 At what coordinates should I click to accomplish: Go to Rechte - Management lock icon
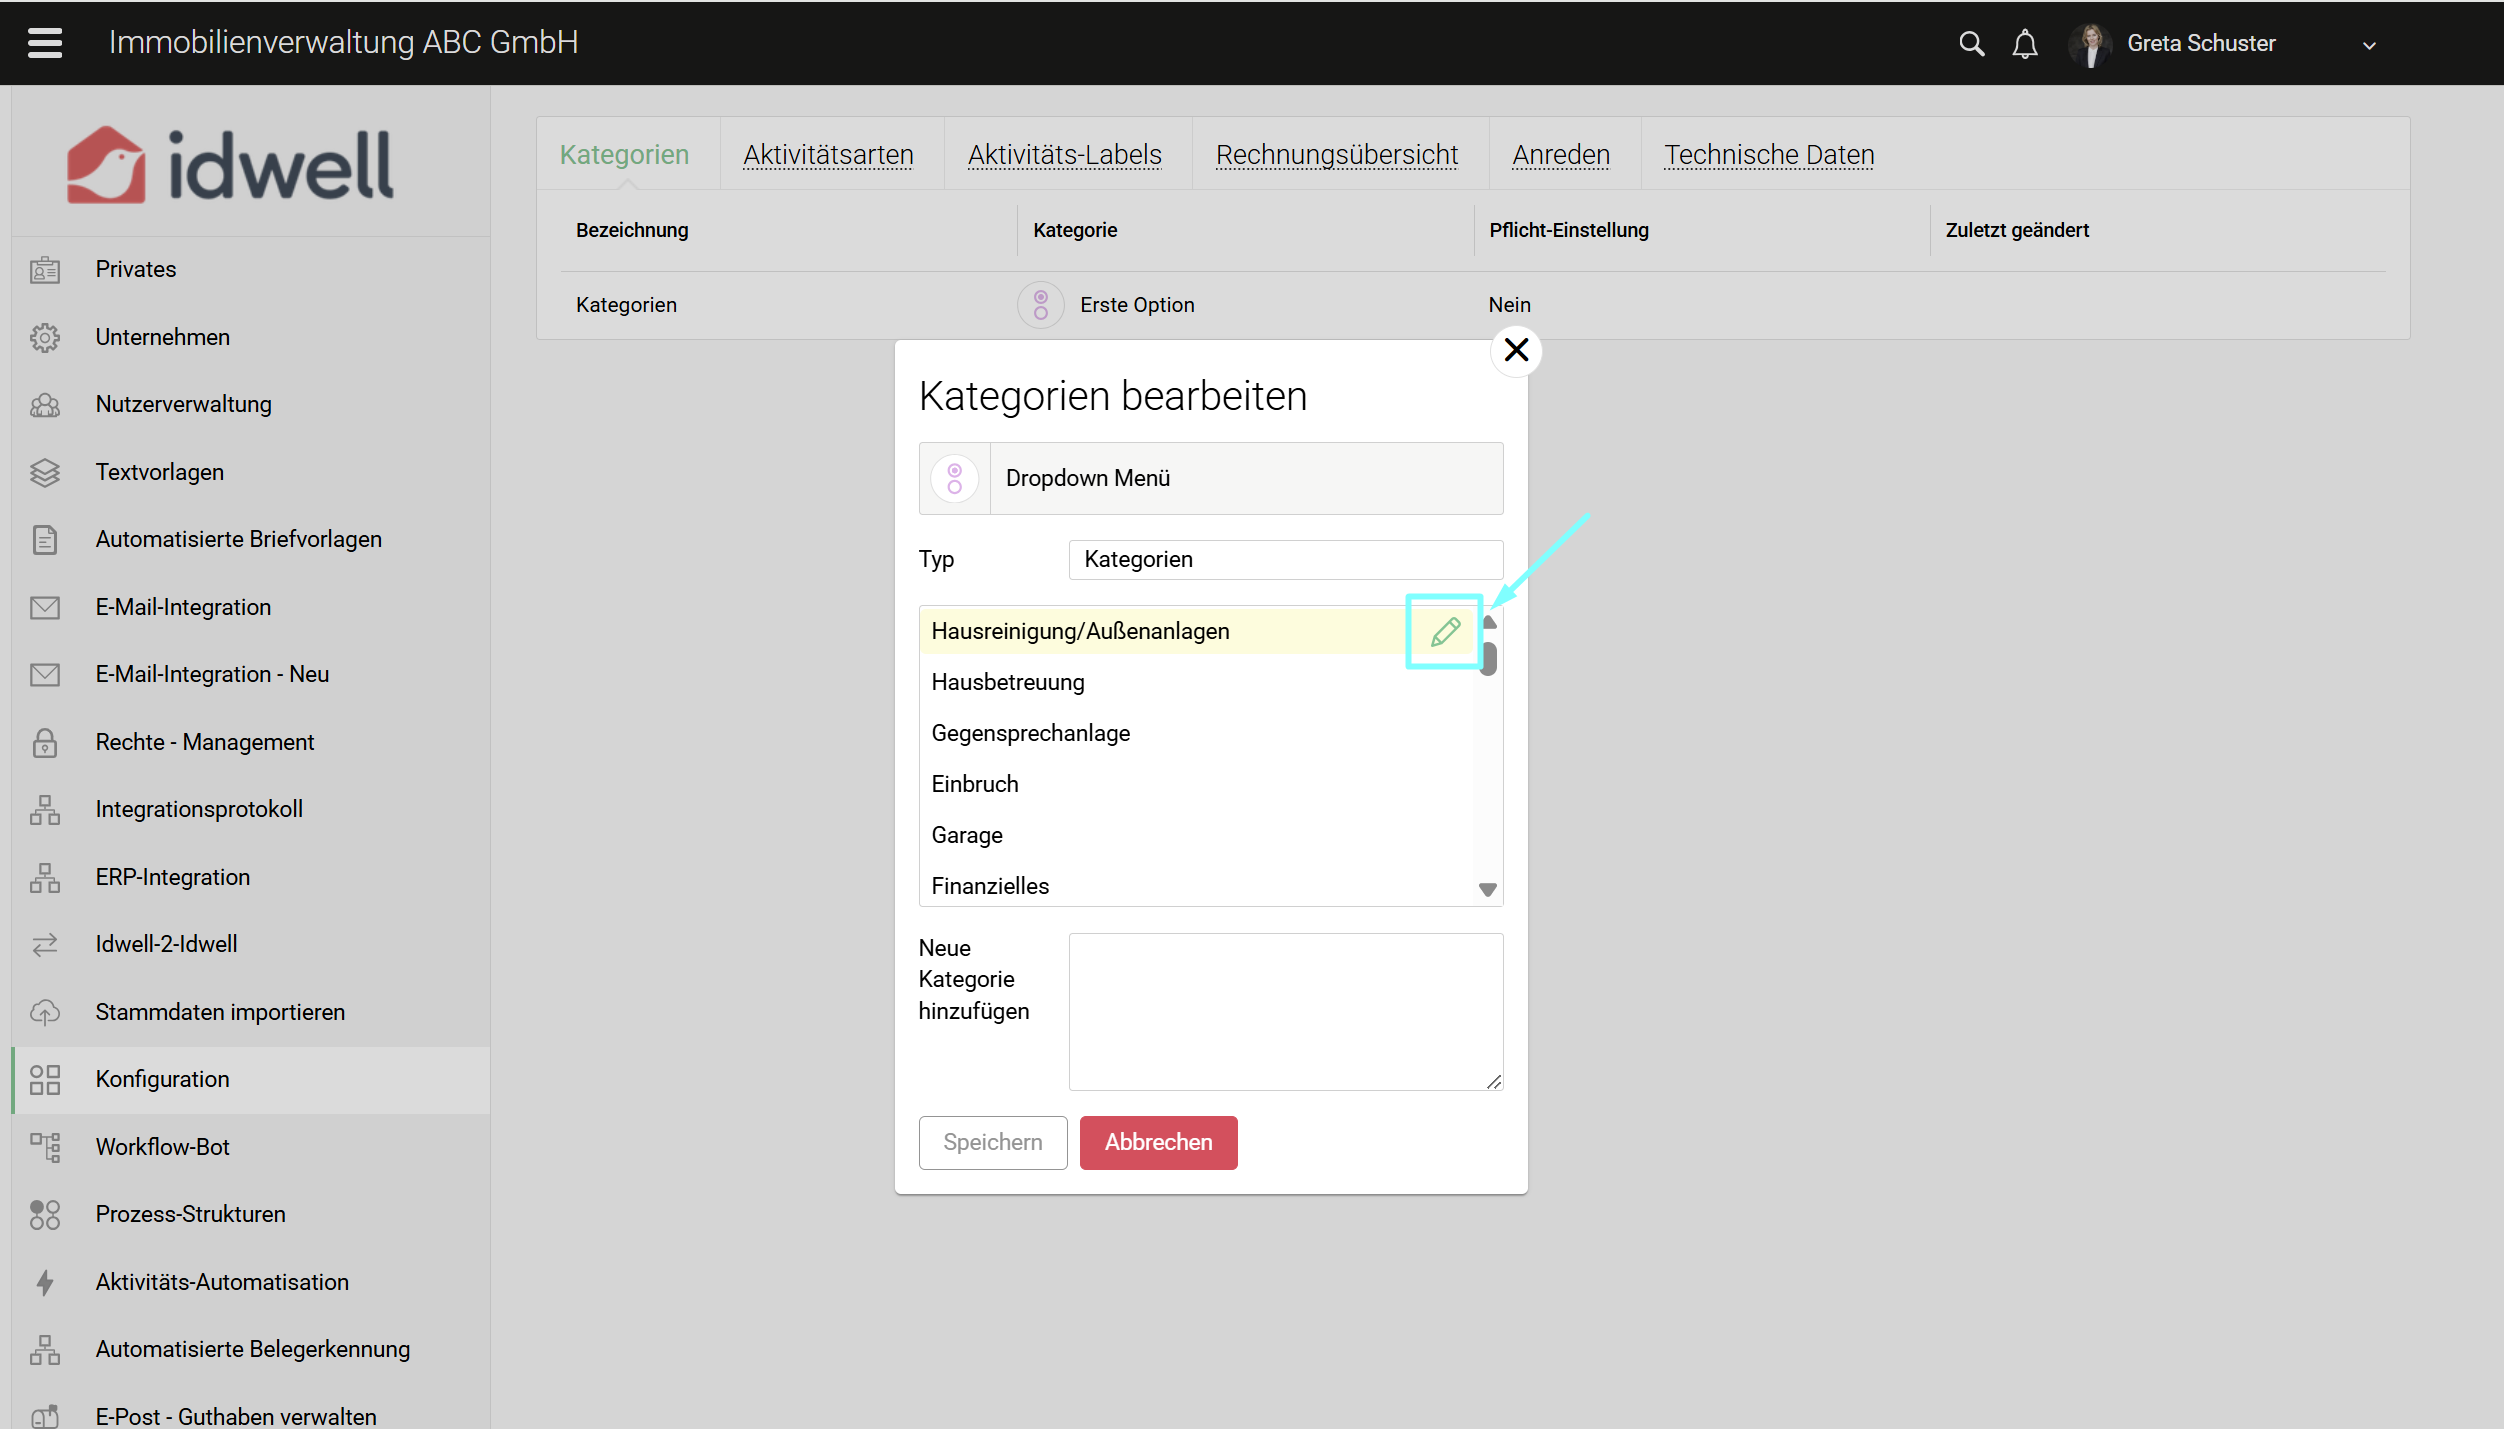click(x=45, y=742)
